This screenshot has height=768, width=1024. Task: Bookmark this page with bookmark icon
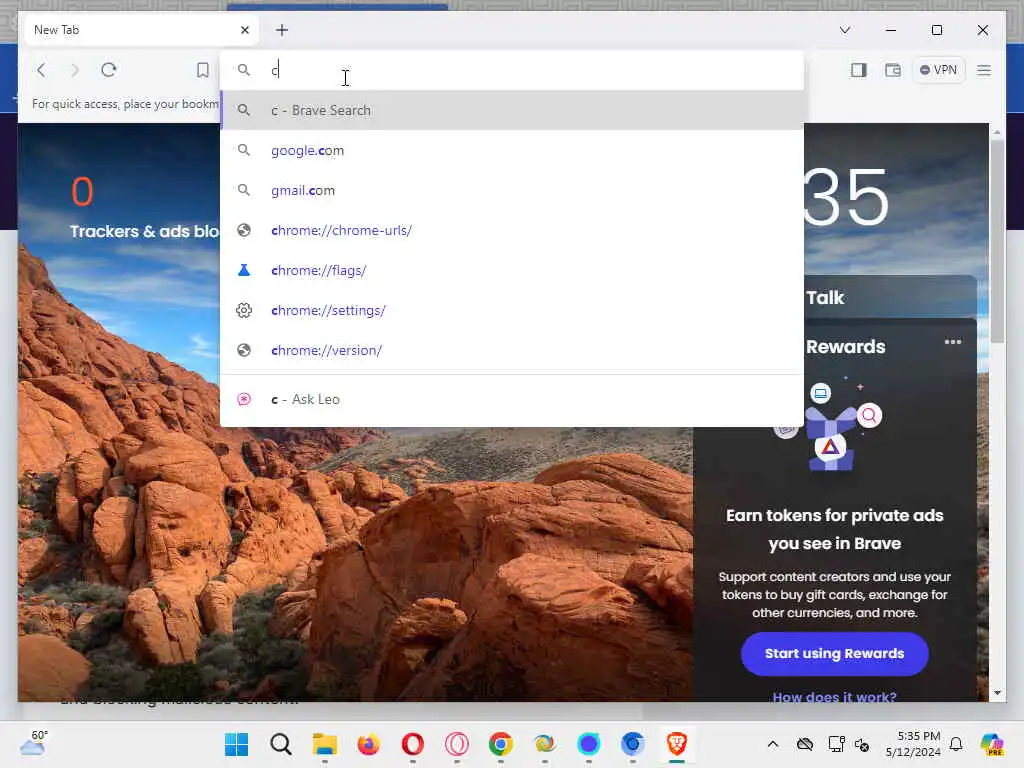point(202,70)
